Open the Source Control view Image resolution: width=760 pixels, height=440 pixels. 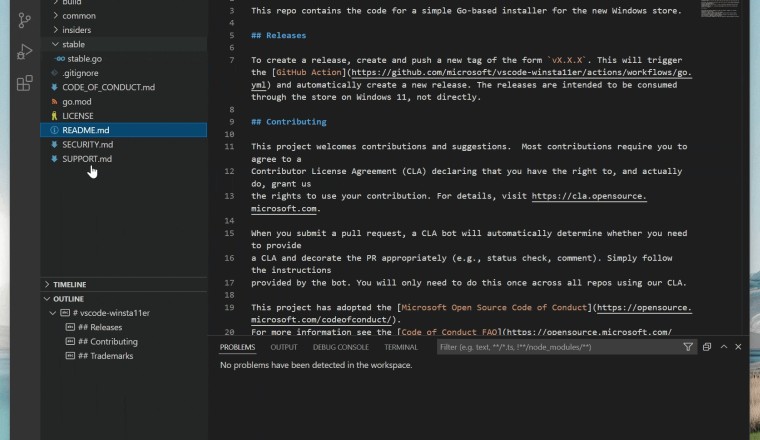[x=24, y=20]
